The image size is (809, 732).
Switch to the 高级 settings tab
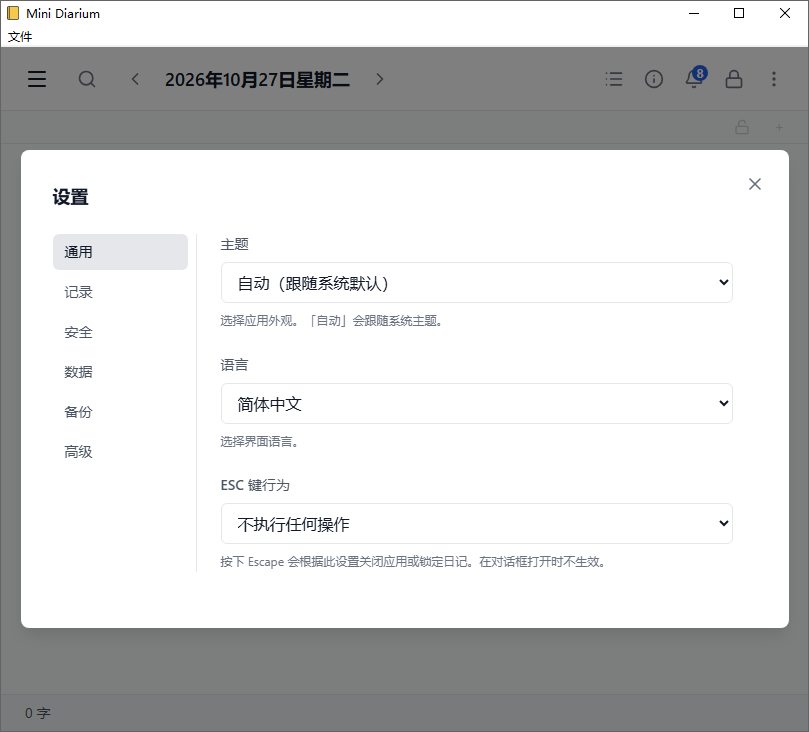[x=120, y=452]
